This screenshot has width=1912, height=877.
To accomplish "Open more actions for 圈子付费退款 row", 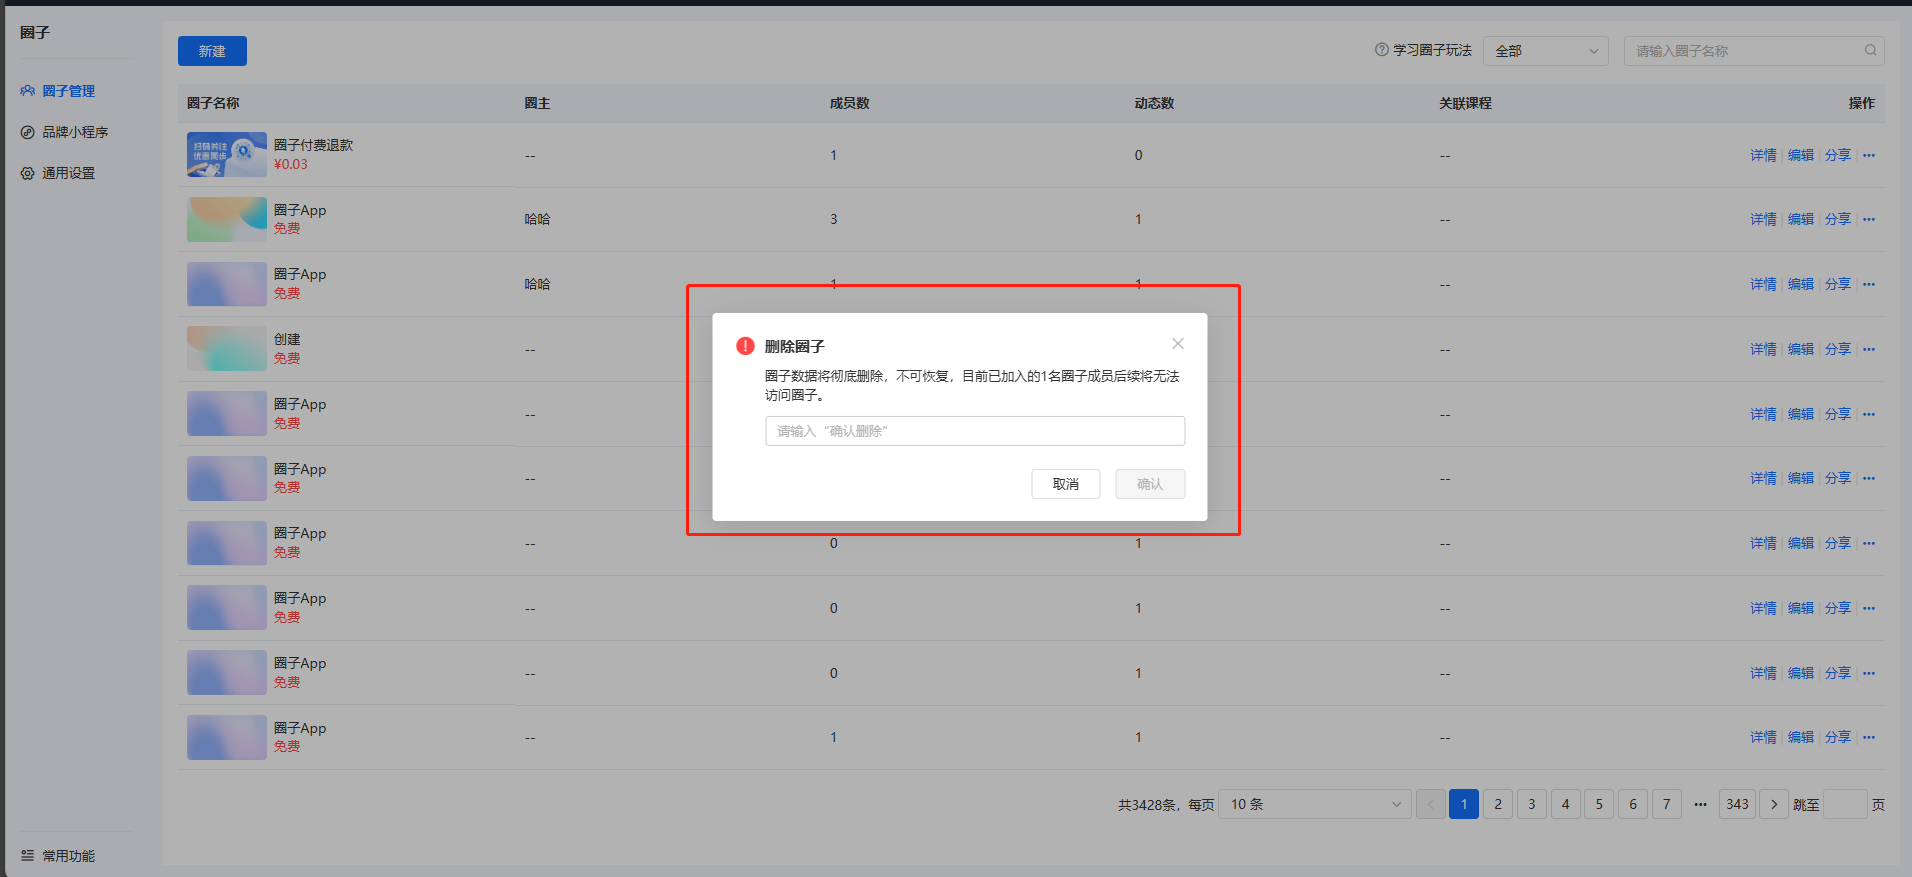I will (1869, 155).
